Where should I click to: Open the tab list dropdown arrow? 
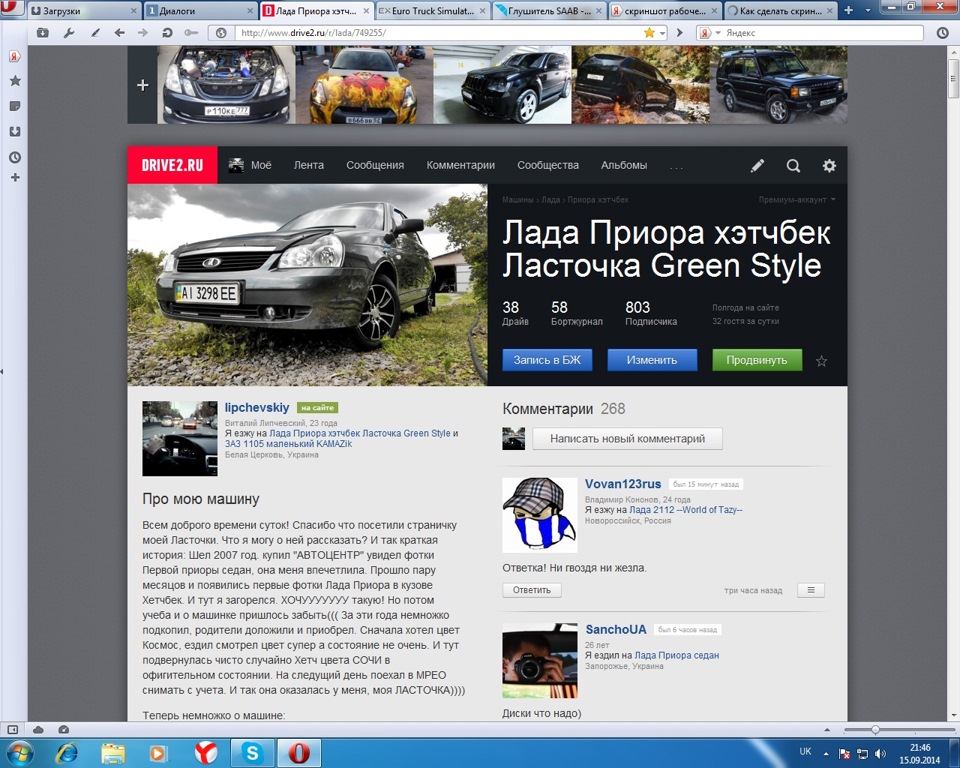868,10
